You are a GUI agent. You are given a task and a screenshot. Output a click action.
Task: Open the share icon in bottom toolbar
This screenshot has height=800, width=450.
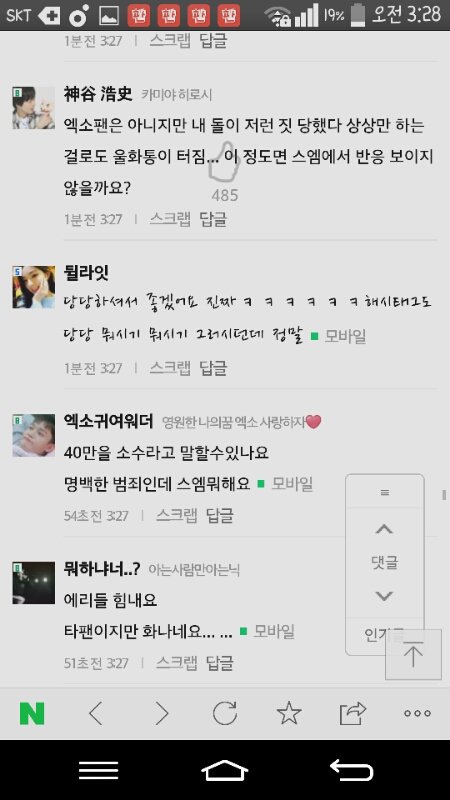(353, 713)
